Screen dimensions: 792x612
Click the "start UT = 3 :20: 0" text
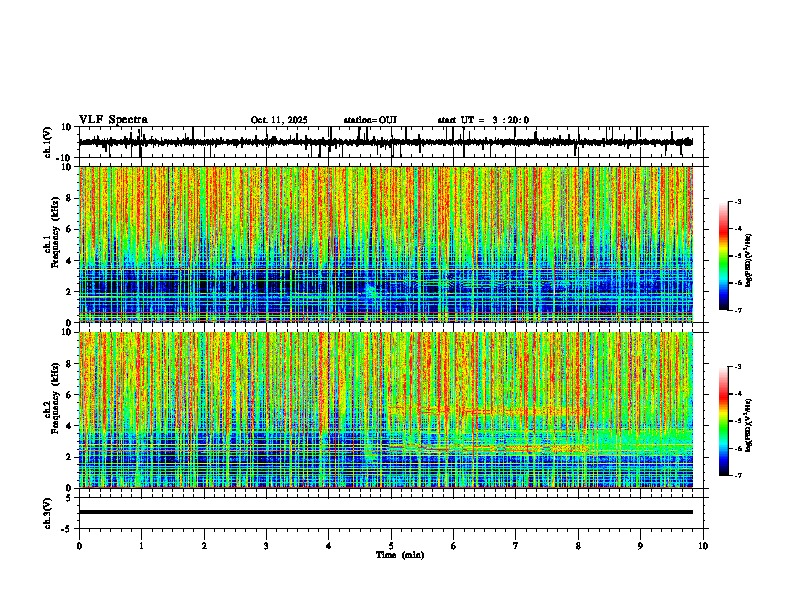click(483, 120)
